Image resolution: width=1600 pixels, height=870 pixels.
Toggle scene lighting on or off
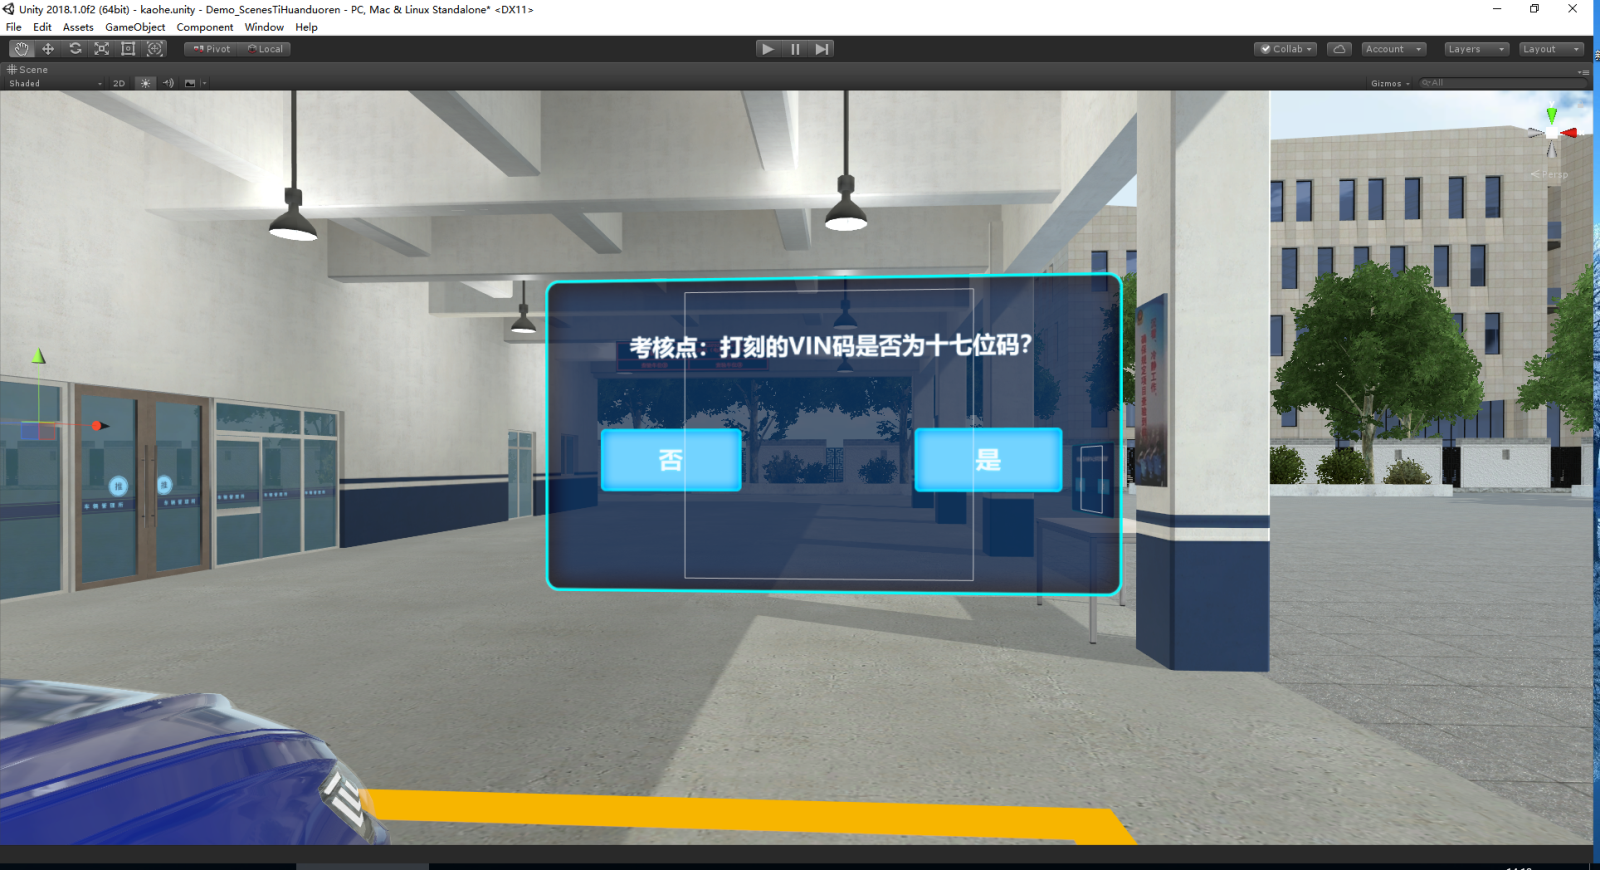(146, 83)
